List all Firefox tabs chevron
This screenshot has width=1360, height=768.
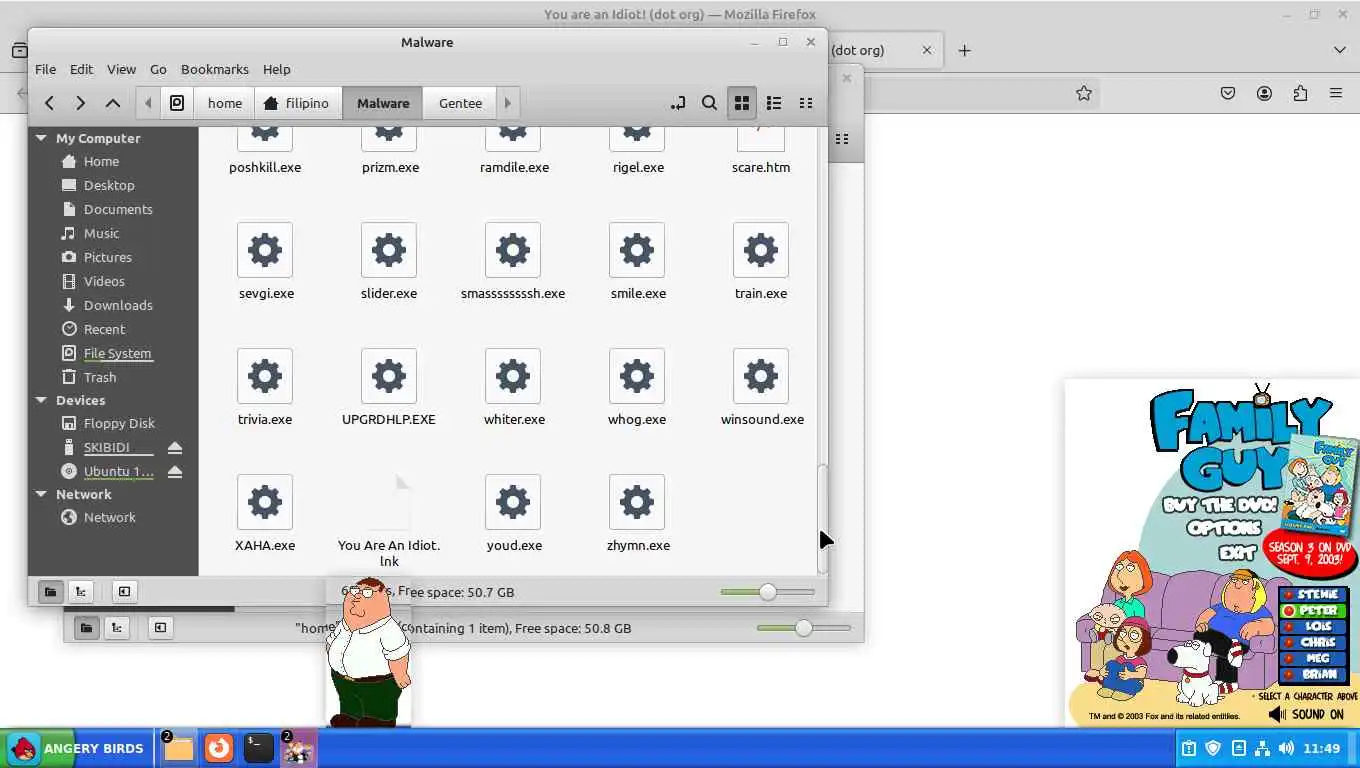(1340, 50)
